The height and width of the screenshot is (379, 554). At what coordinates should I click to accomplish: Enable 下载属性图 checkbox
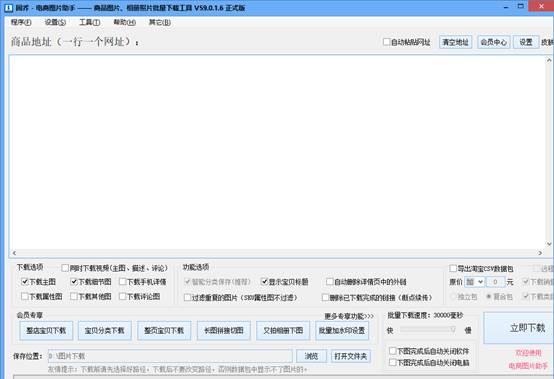[24, 296]
